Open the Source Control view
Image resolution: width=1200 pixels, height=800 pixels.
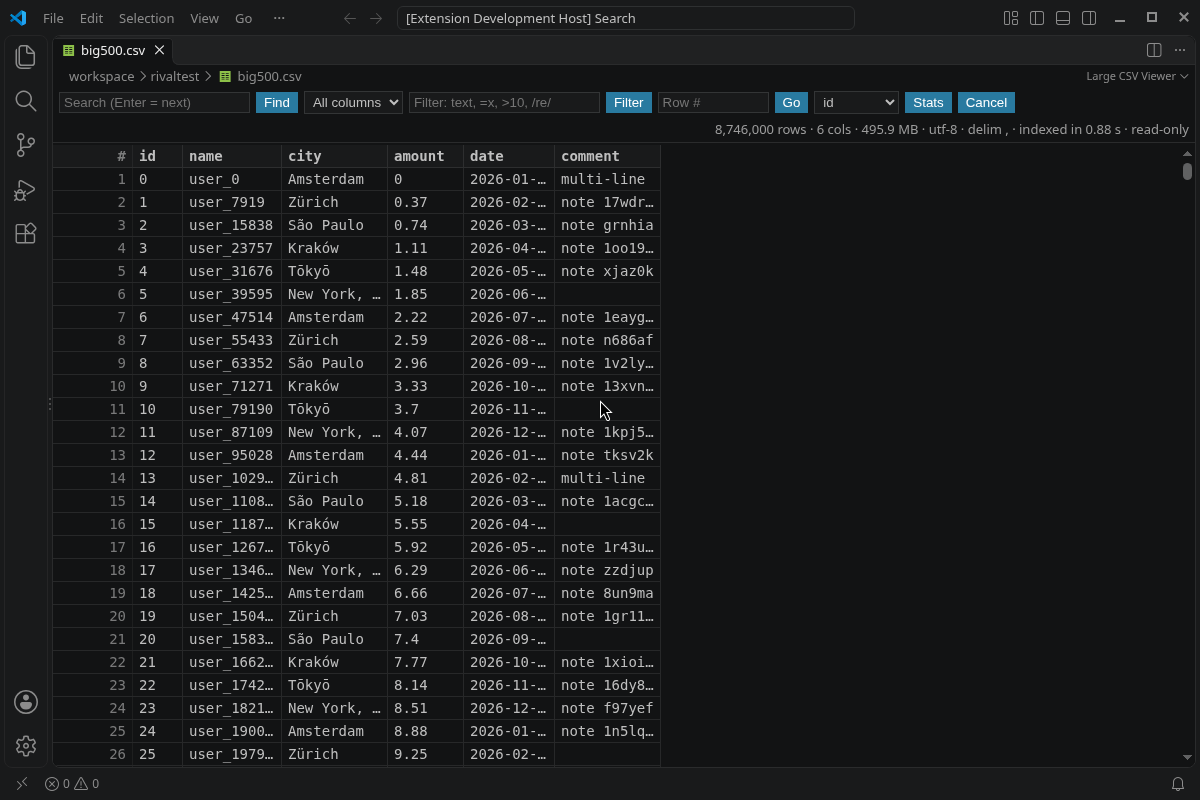coord(26,145)
